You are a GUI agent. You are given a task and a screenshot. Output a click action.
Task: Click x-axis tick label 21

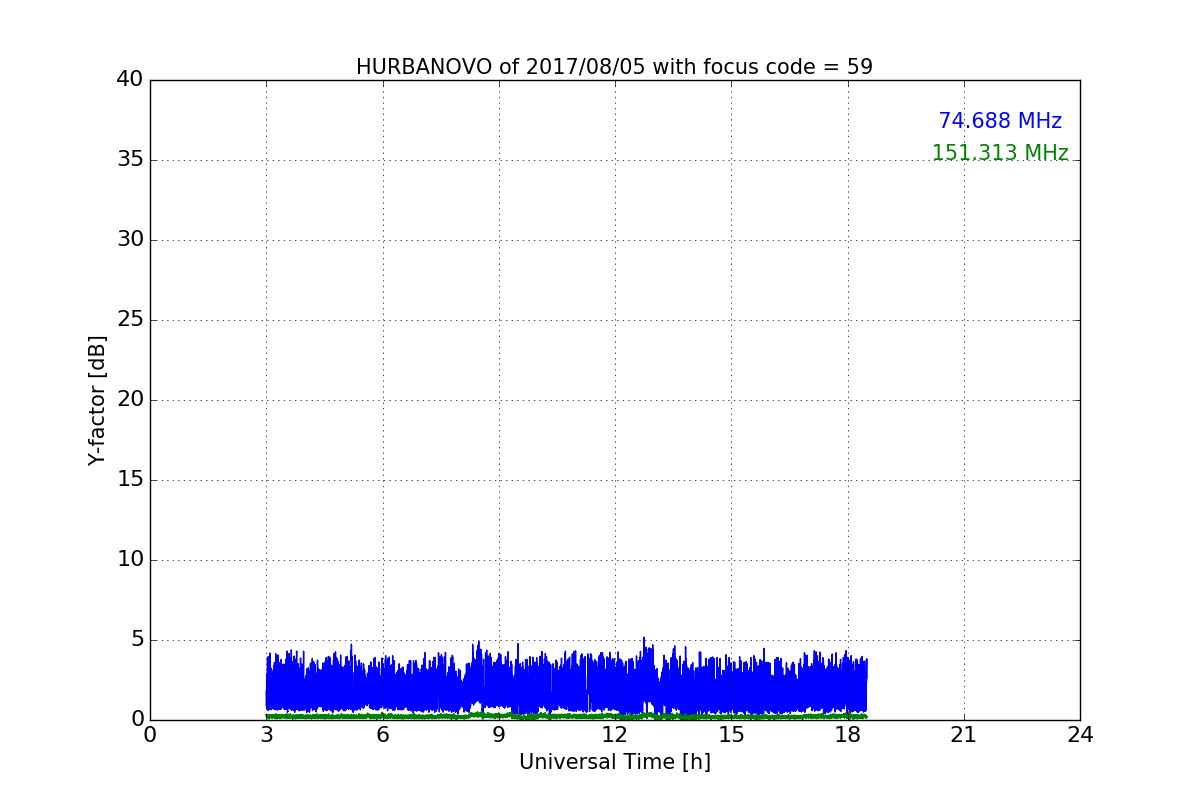pos(964,735)
